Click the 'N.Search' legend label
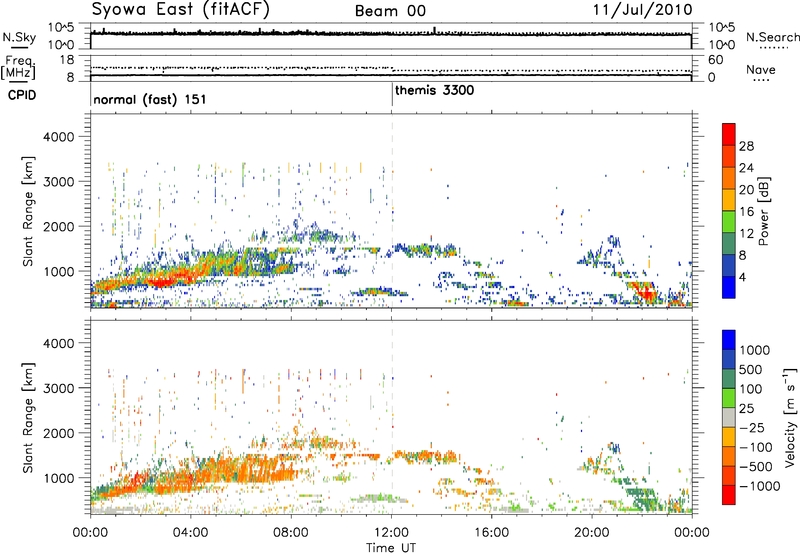Viewport: 800px width, 554px height. click(x=772, y=37)
